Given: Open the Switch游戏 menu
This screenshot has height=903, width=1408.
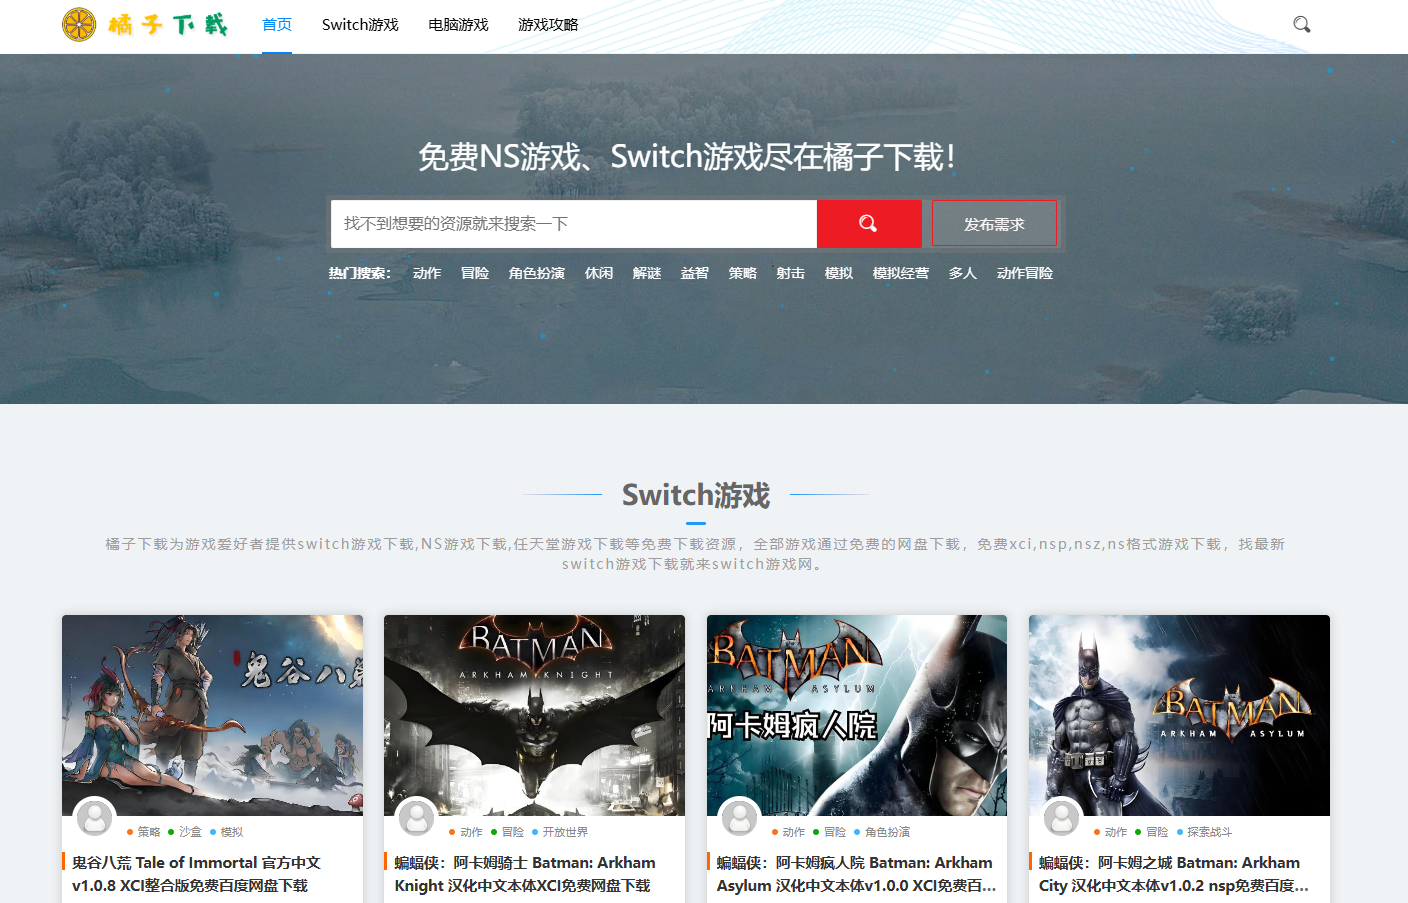Looking at the screenshot, I should coord(360,25).
